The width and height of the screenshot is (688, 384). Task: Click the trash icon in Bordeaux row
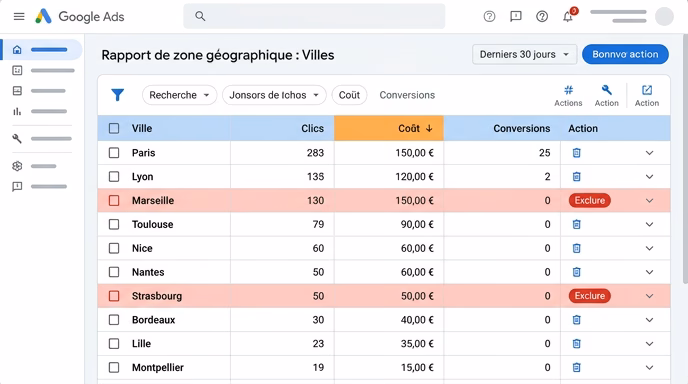(577, 320)
